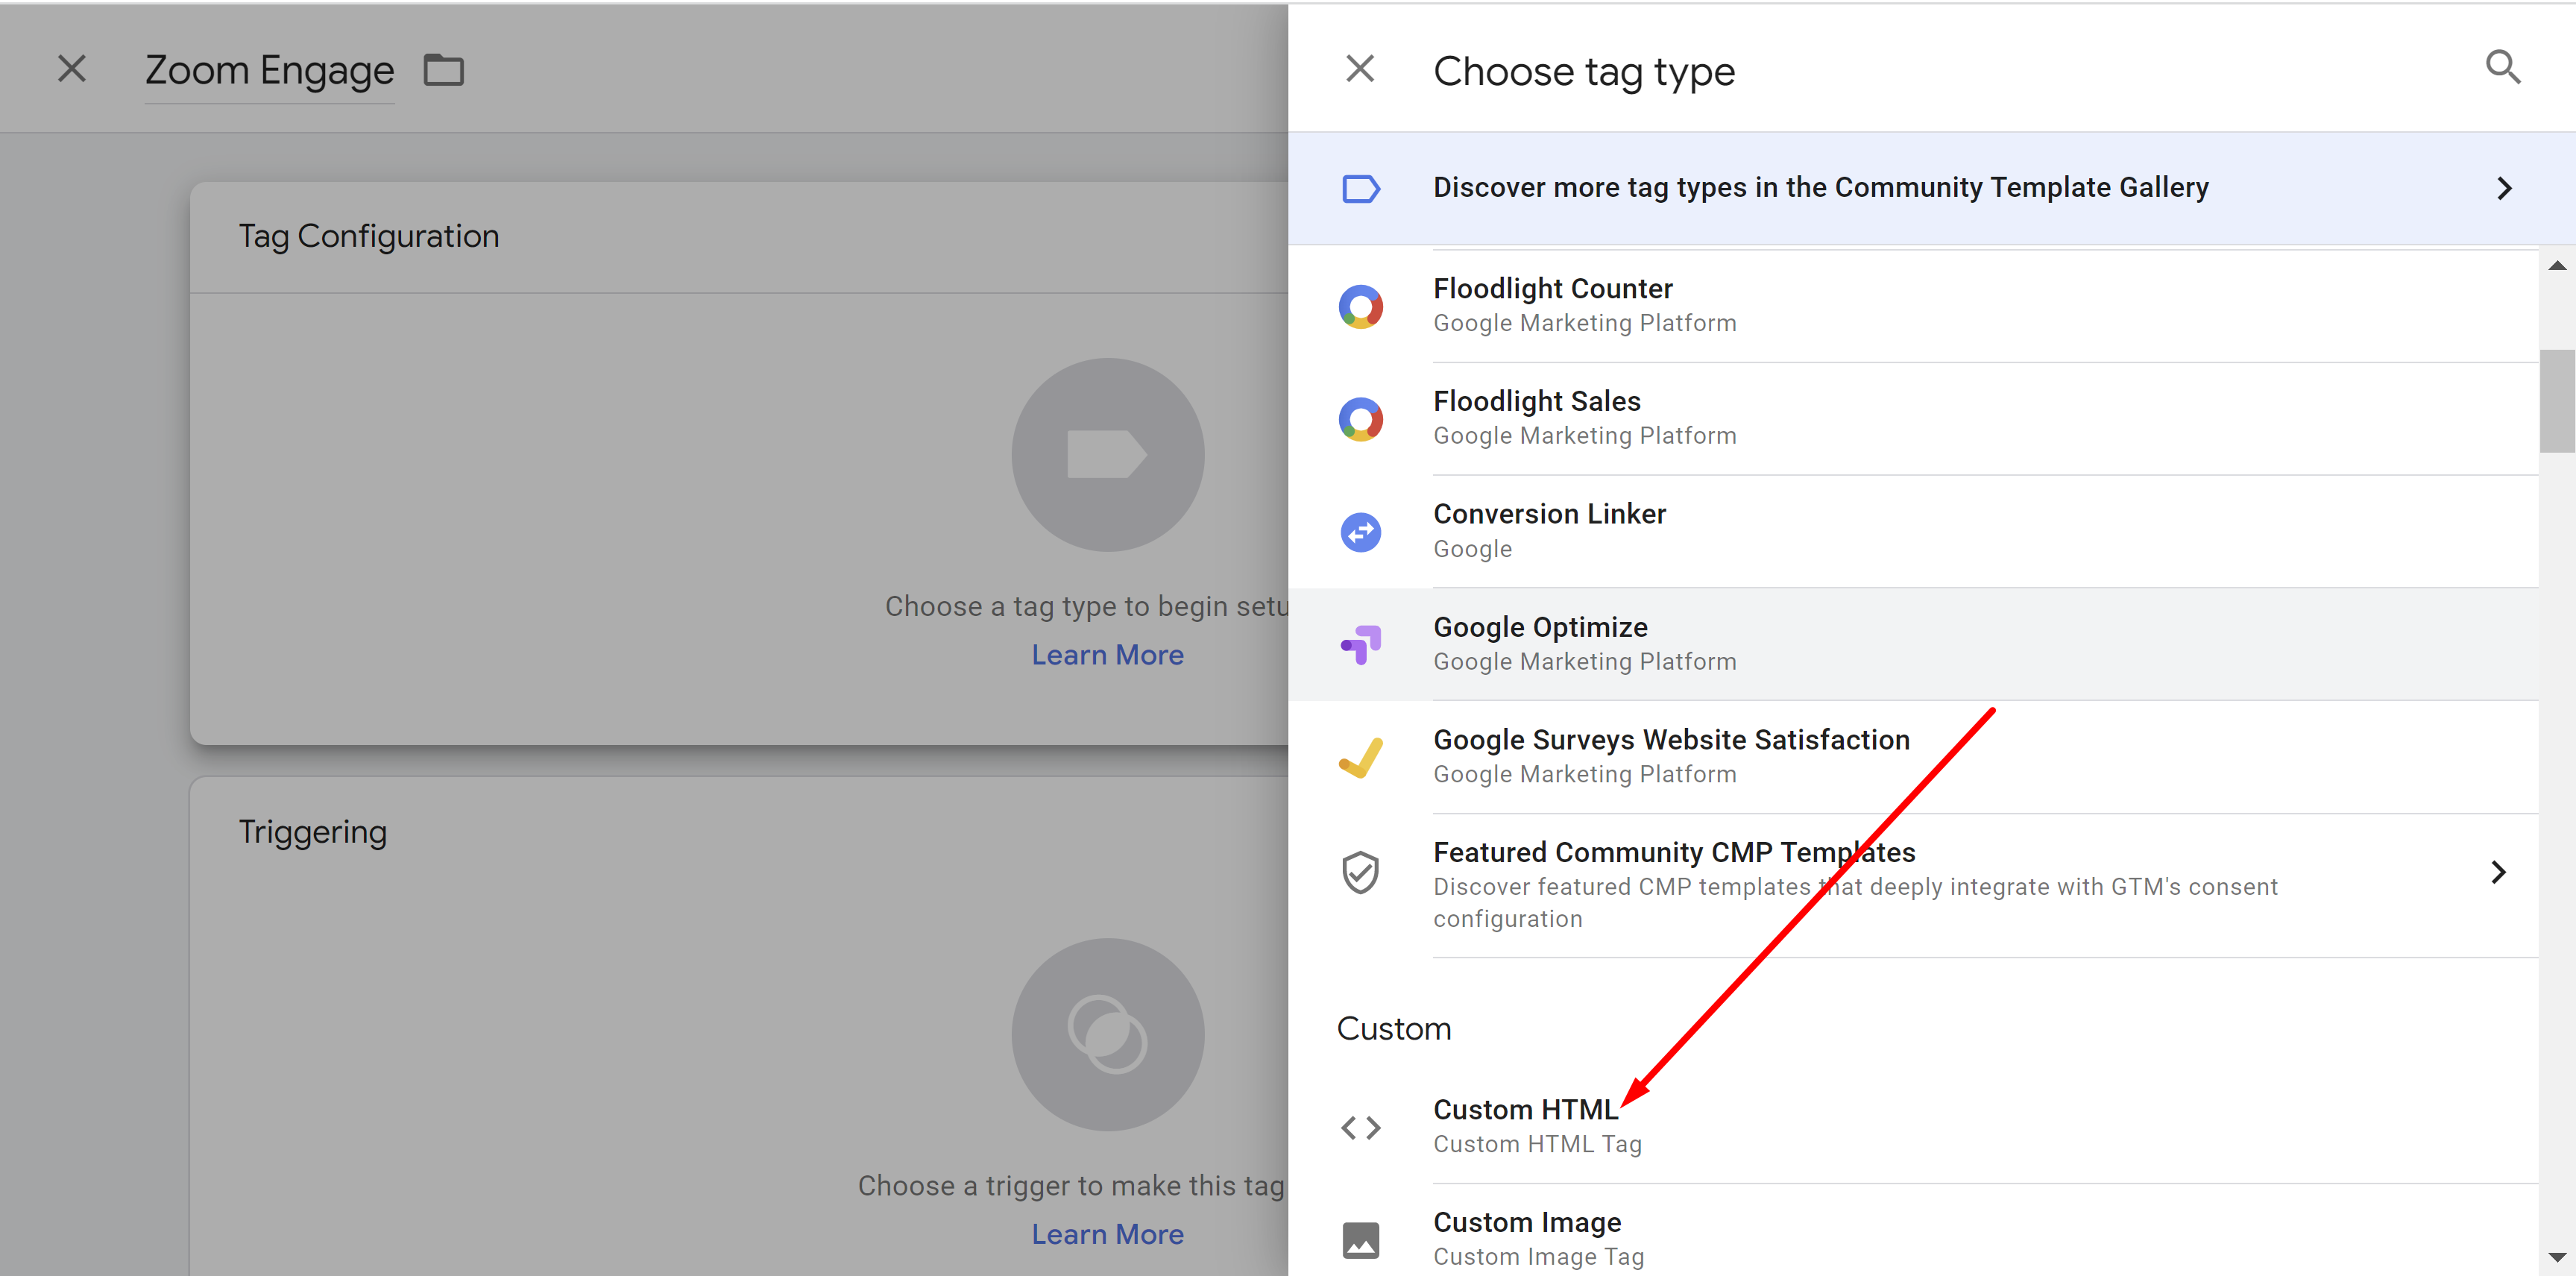Image resolution: width=2576 pixels, height=1276 pixels.
Task: Click the Google Optimize icon
Action: [1361, 645]
